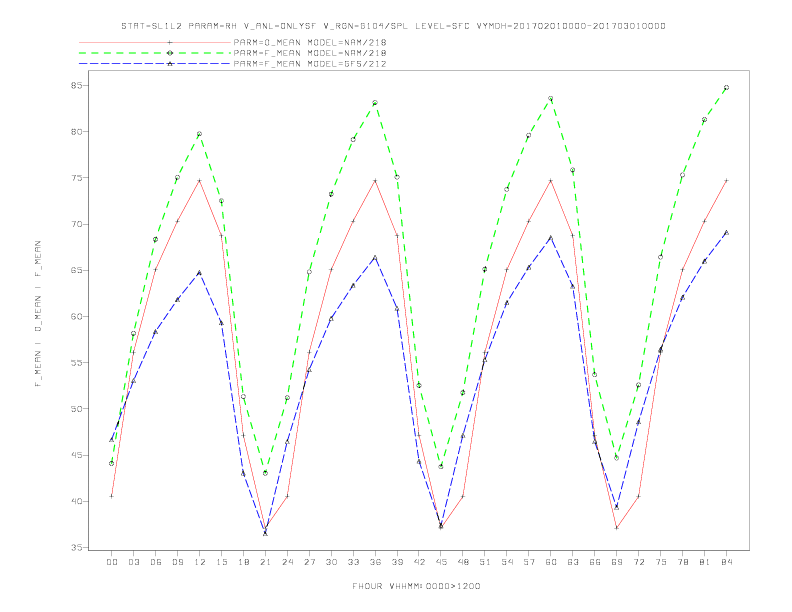Click the y-axis tick label 75
Screen dimensions: 792x612
pos(76,178)
